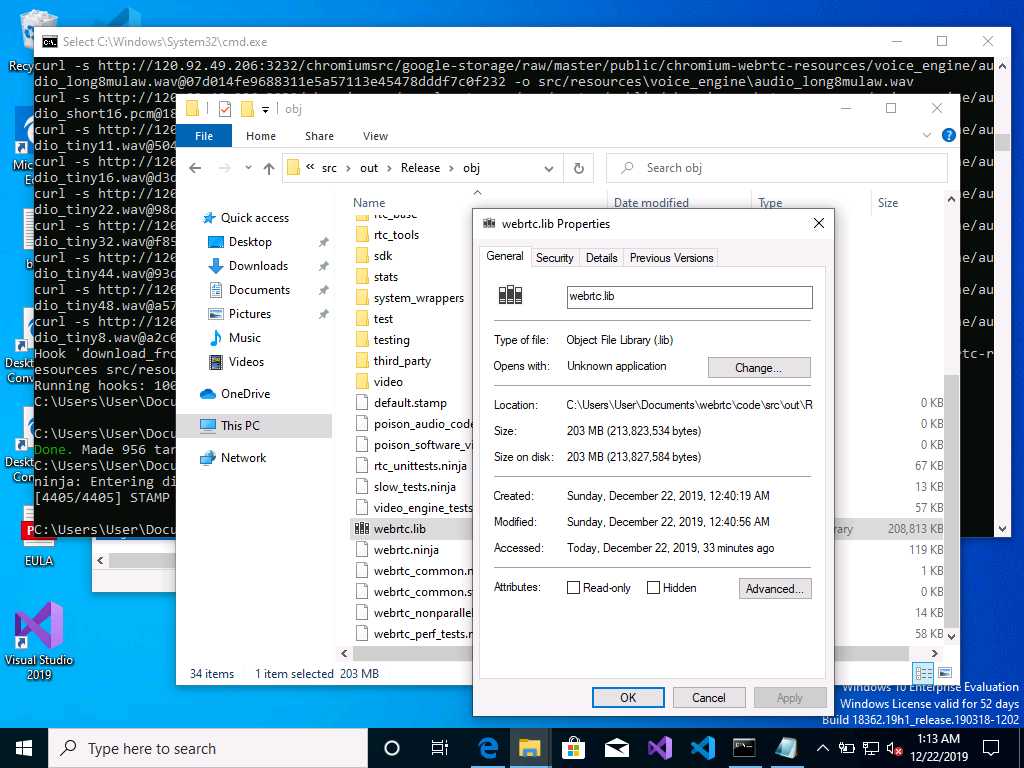Image resolution: width=1024 pixels, height=768 pixels.
Task: Select Quick access in navigation pane
Action: pos(253,218)
